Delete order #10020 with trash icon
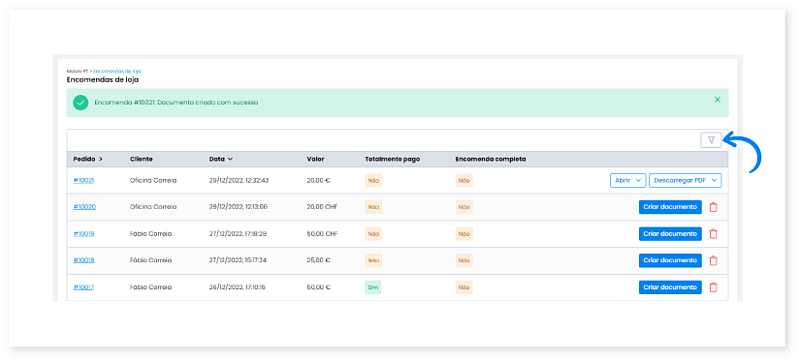This screenshot has height=362, width=800. [x=713, y=207]
